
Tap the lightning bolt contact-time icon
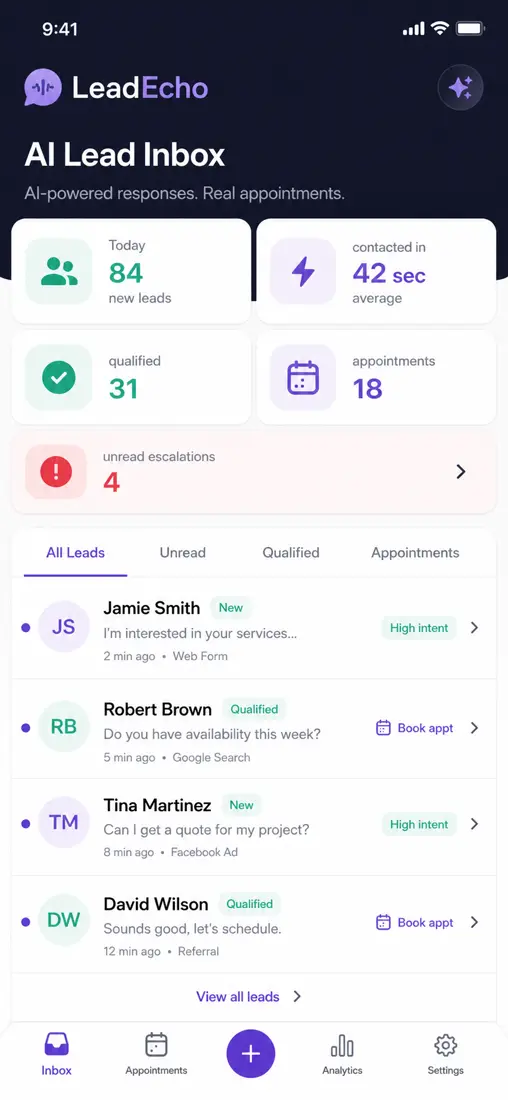point(303,271)
